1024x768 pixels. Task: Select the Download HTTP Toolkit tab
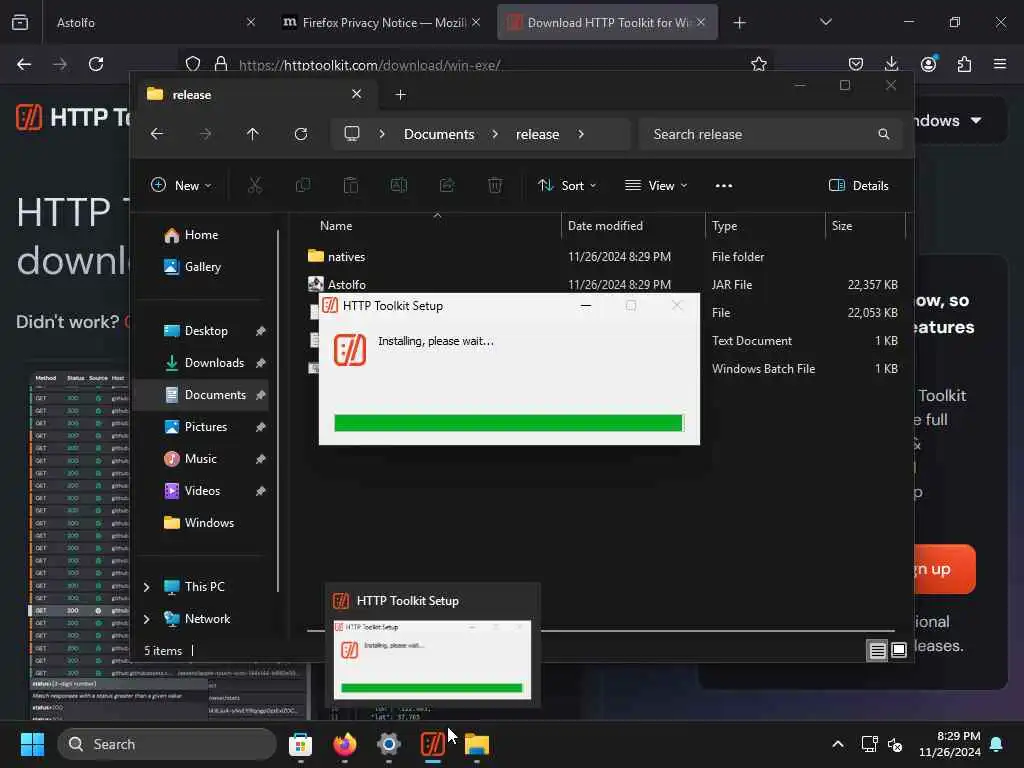[x=607, y=22]
